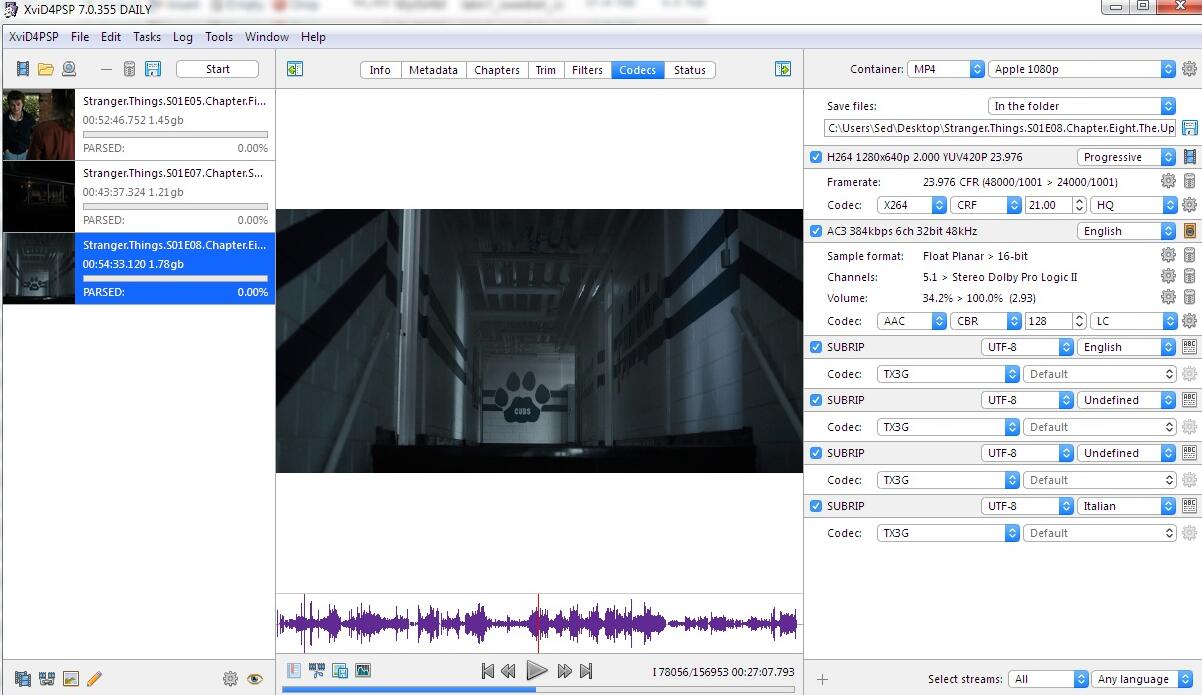This screenshot has height=695, width=1202.
Task: Play the video preview
Action: (x=536, y=671)
